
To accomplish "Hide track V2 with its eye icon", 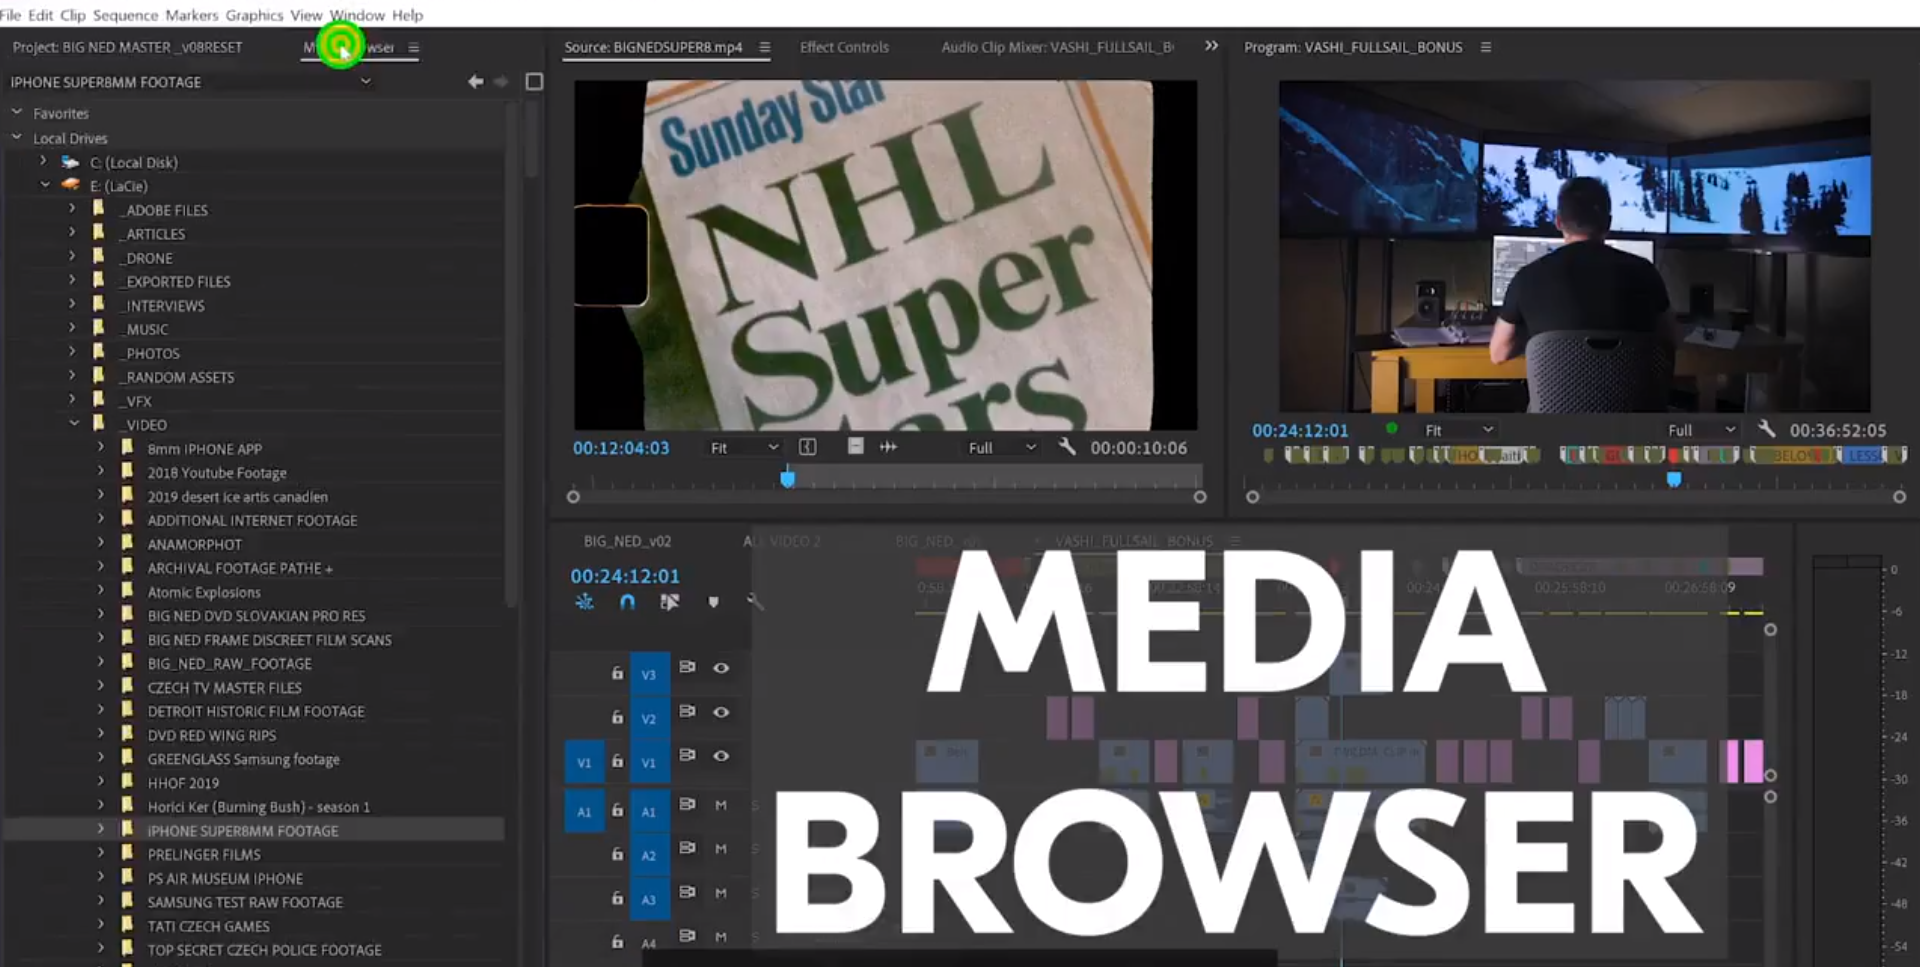I will coord(721,712).
